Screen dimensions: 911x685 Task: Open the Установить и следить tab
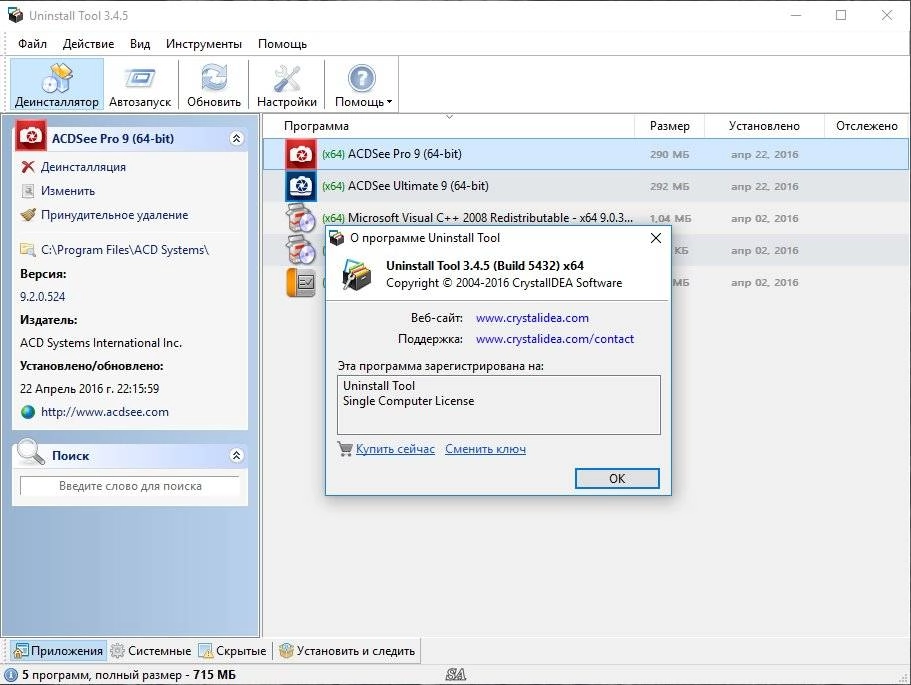coord(347,651)
